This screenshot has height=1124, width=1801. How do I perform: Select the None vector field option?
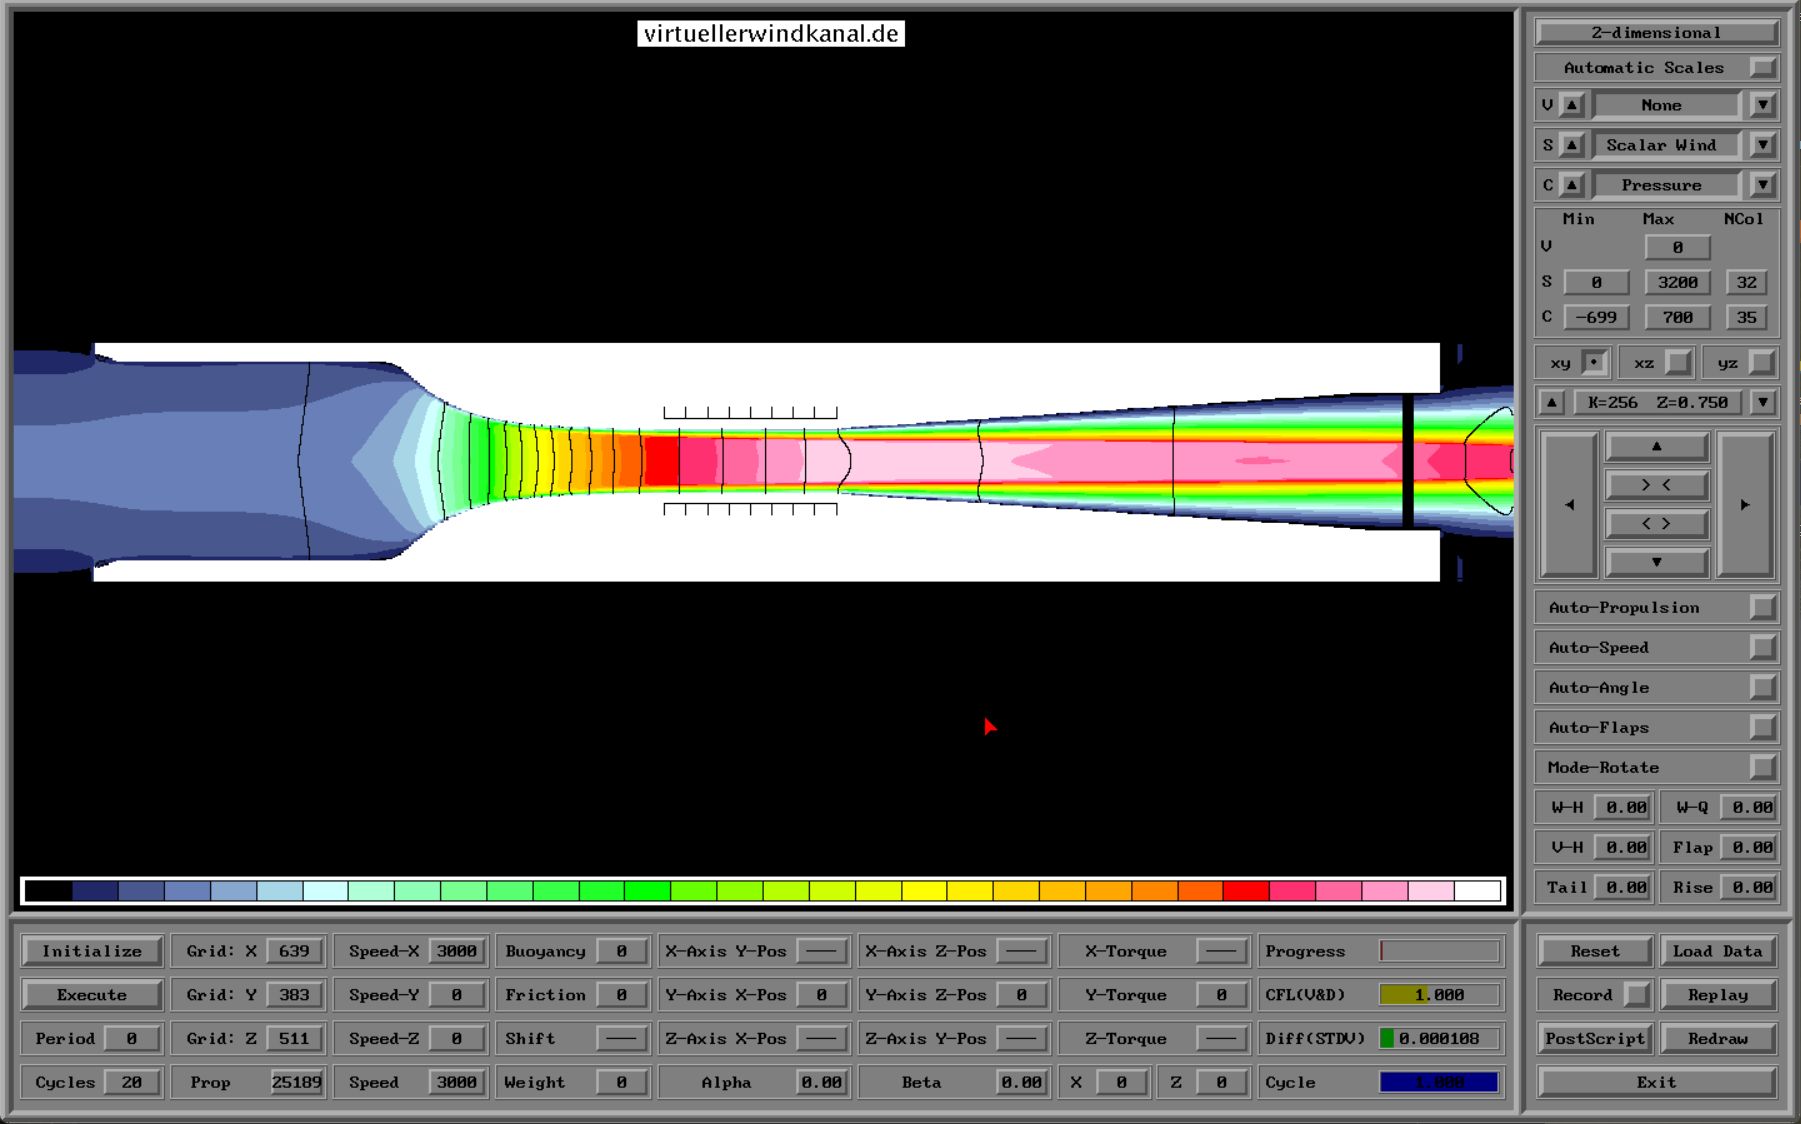(x=1667, y=105)
